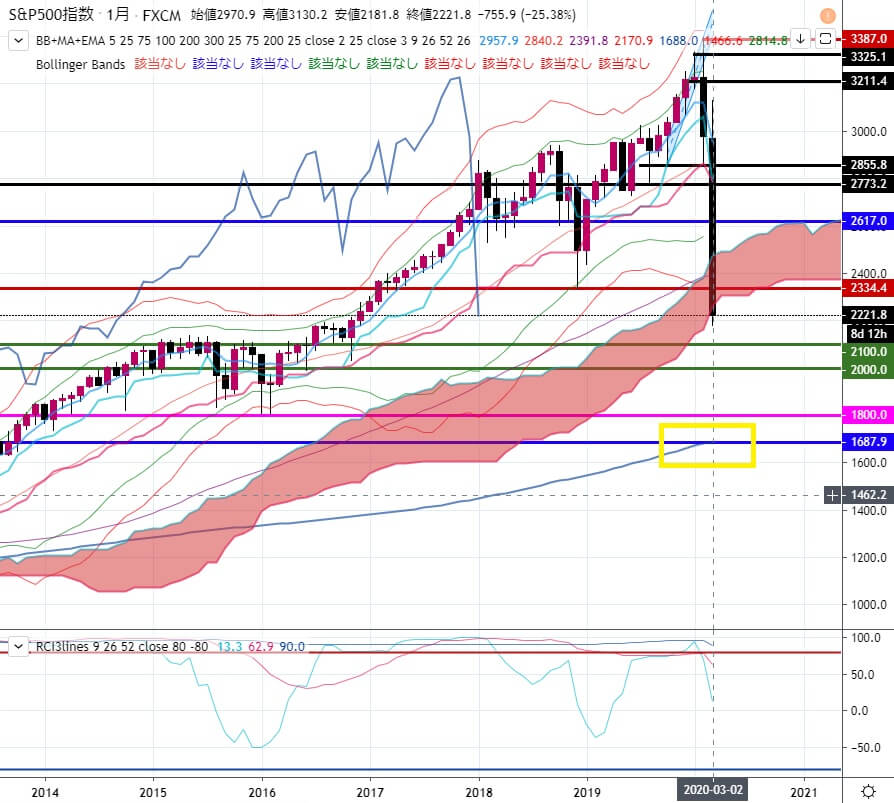This screenshot has width=894, height=803.
Task: Click the 2391.8 legend value
Action: 588,40
